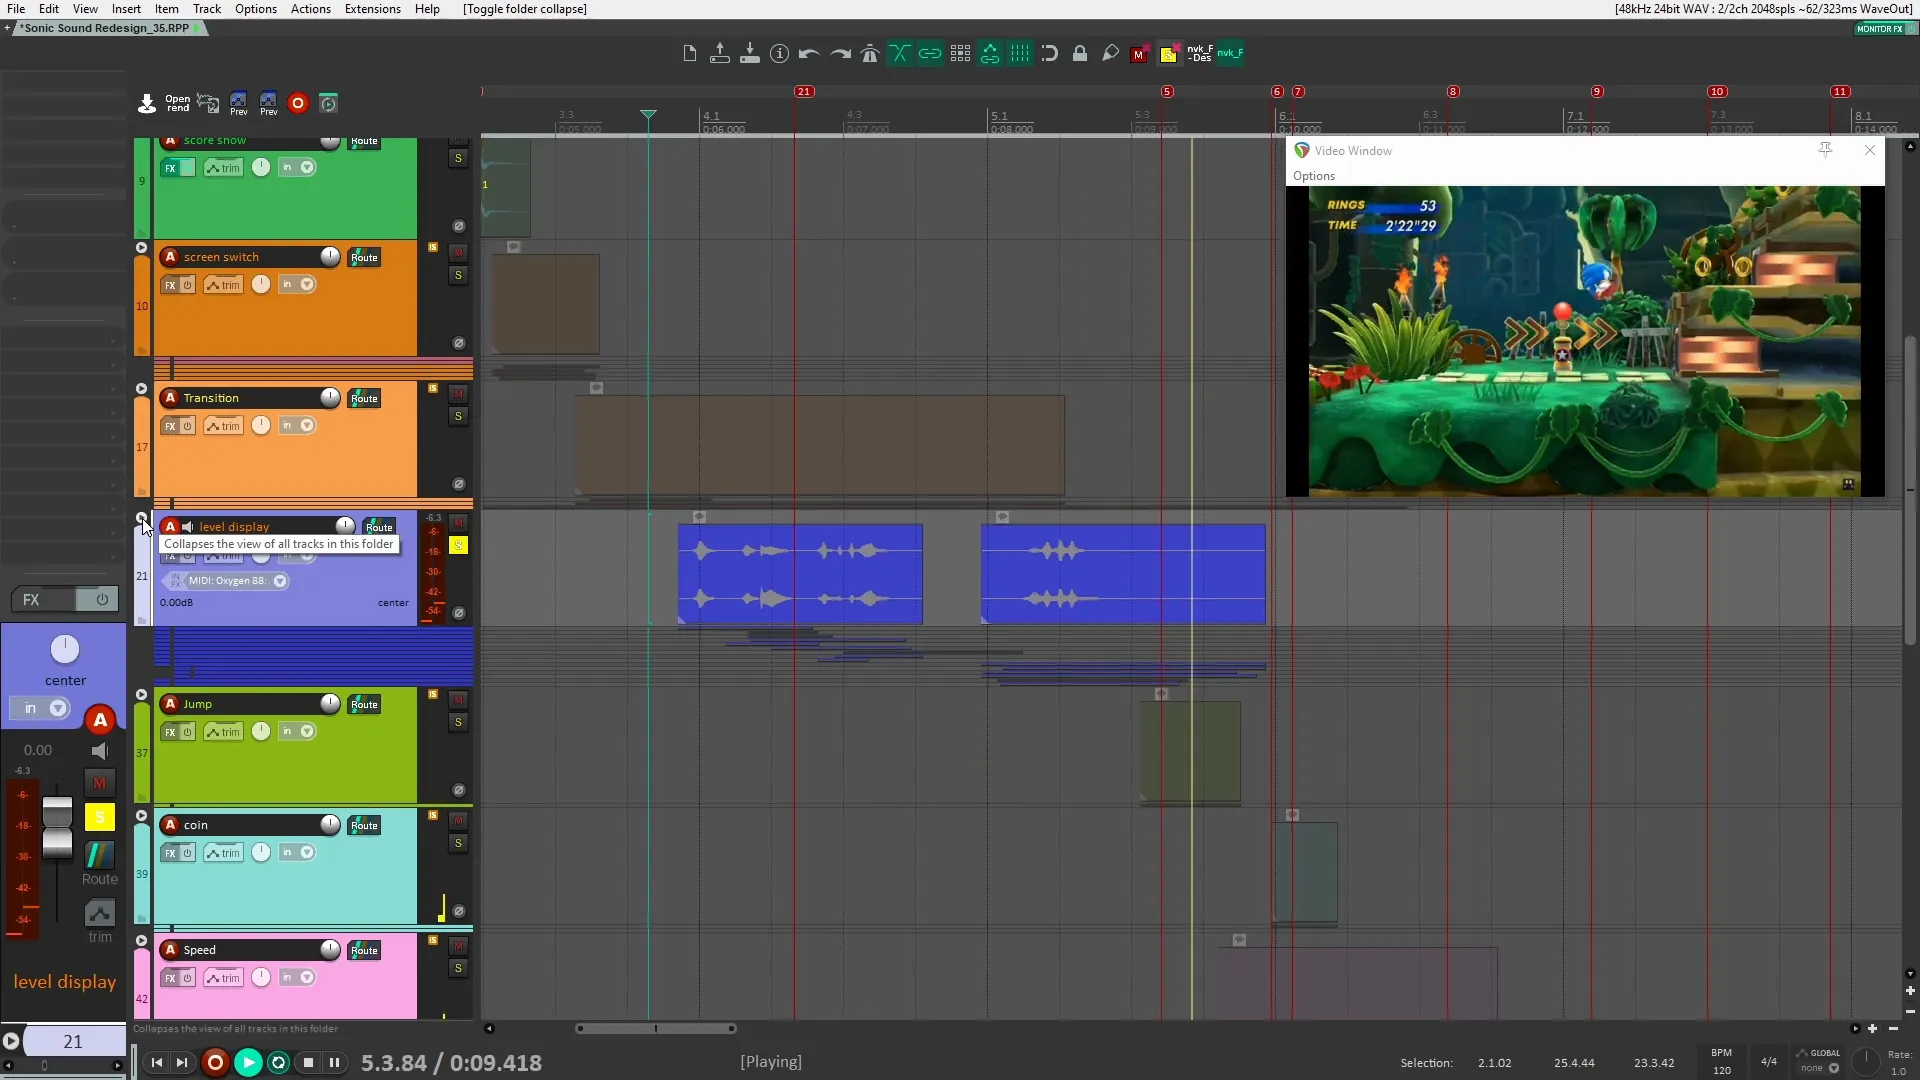Arm record on the Speed track
Image resolution: width=1920 pixels, height=1080 pixels.
170,950
